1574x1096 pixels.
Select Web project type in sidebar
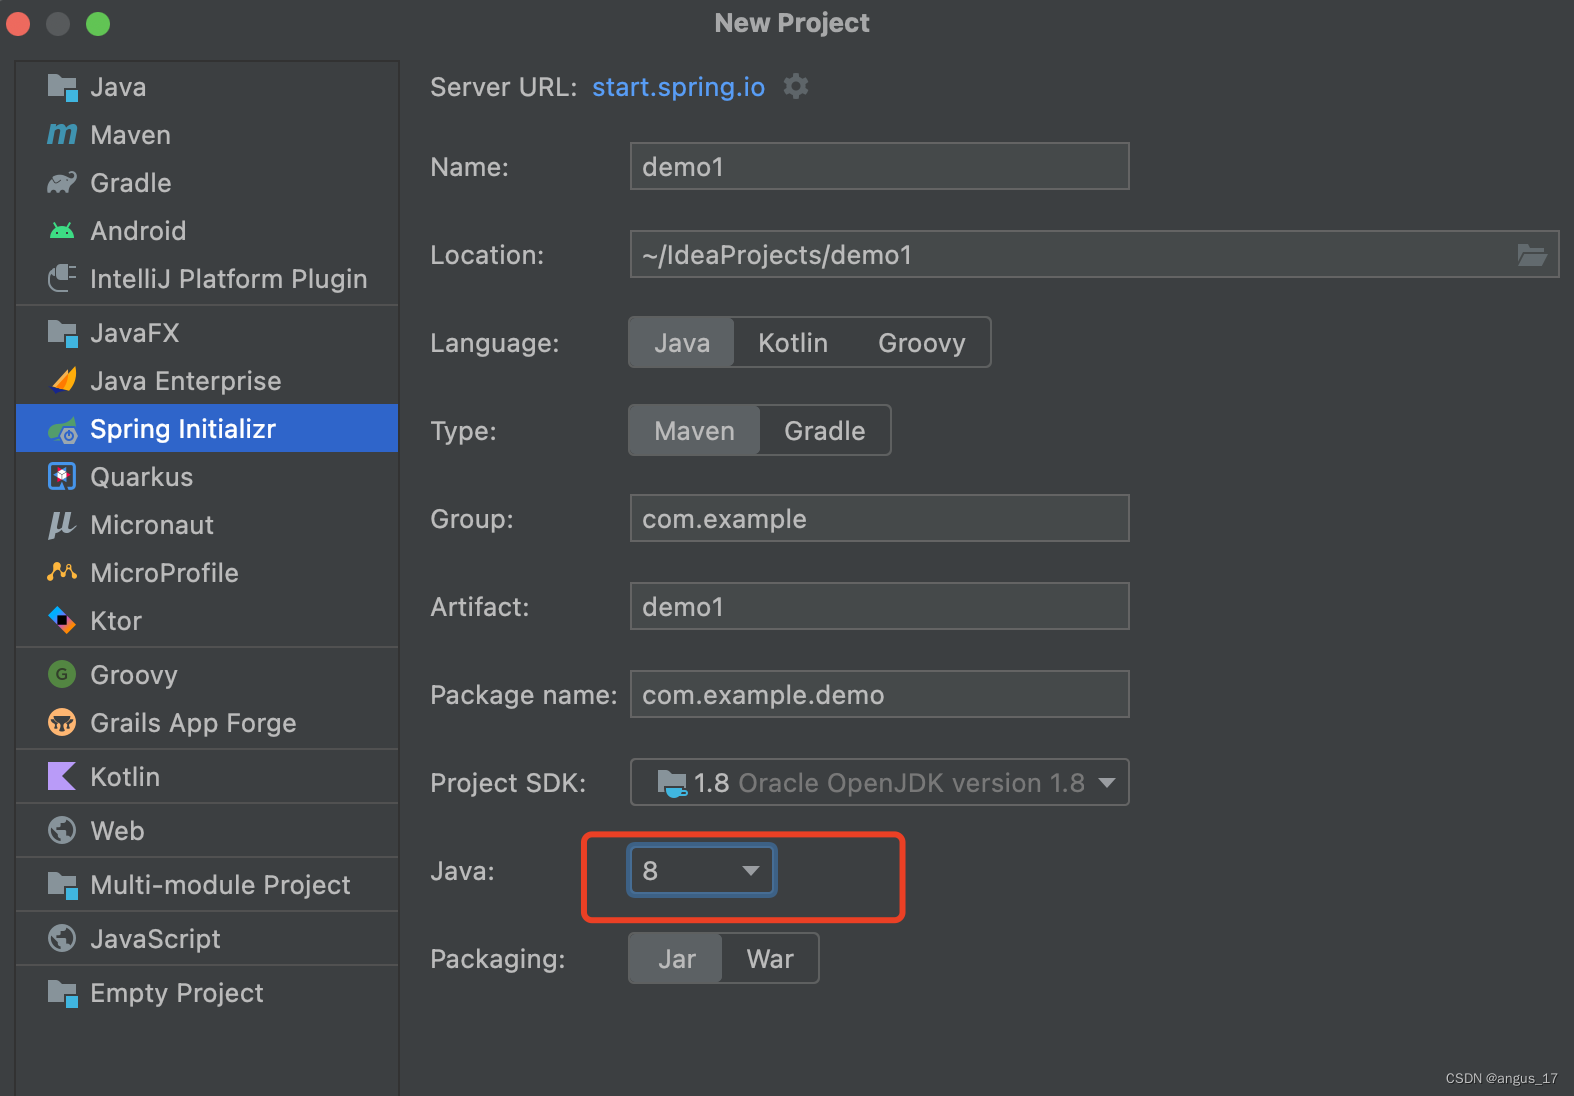coord(207,831)
